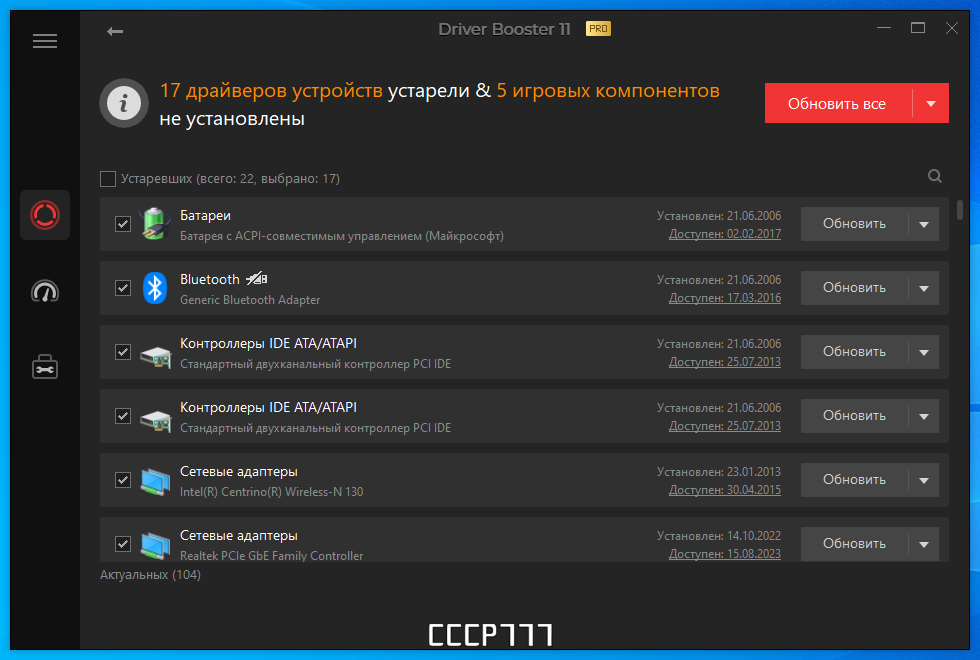
Task: Click 'Обновить' for Intel Centrino Wireless-N 130
Action: [854, 480]
